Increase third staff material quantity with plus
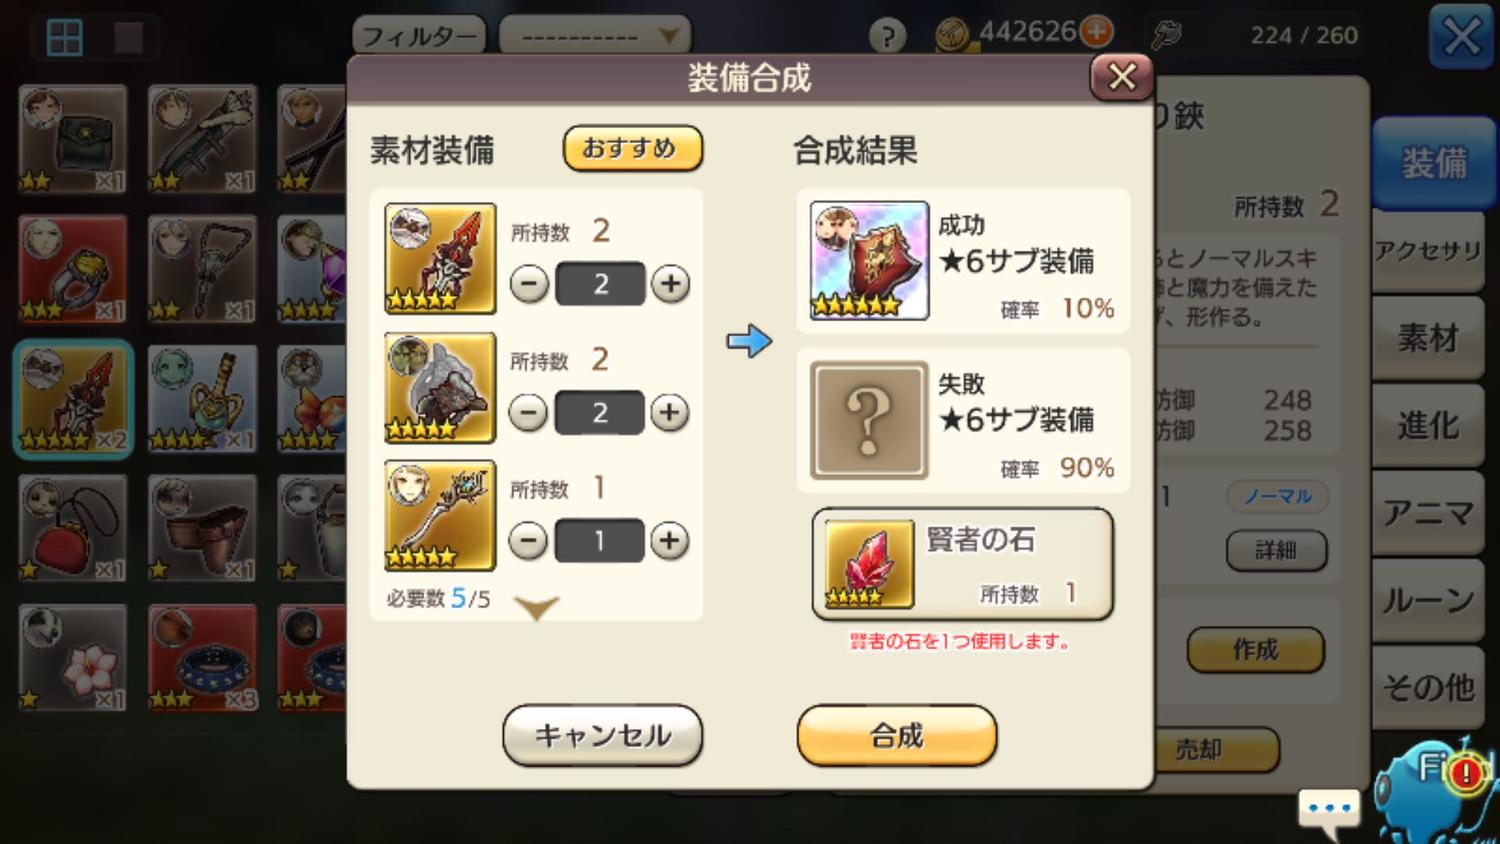1500x844 pixels. tap(670, 541)
